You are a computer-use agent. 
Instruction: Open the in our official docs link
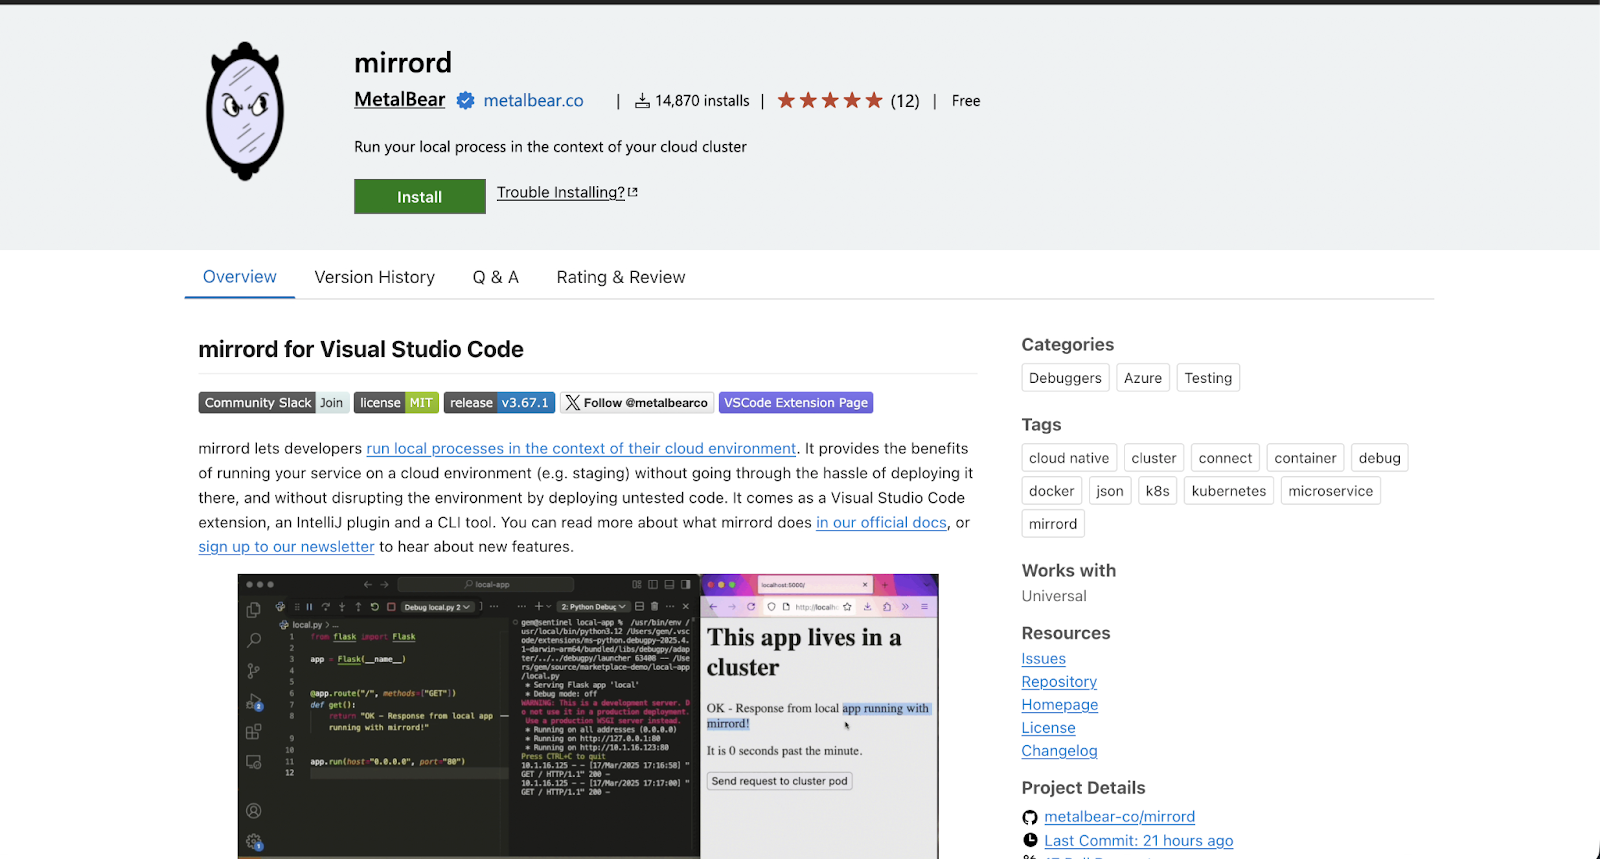tap(881, 522)
